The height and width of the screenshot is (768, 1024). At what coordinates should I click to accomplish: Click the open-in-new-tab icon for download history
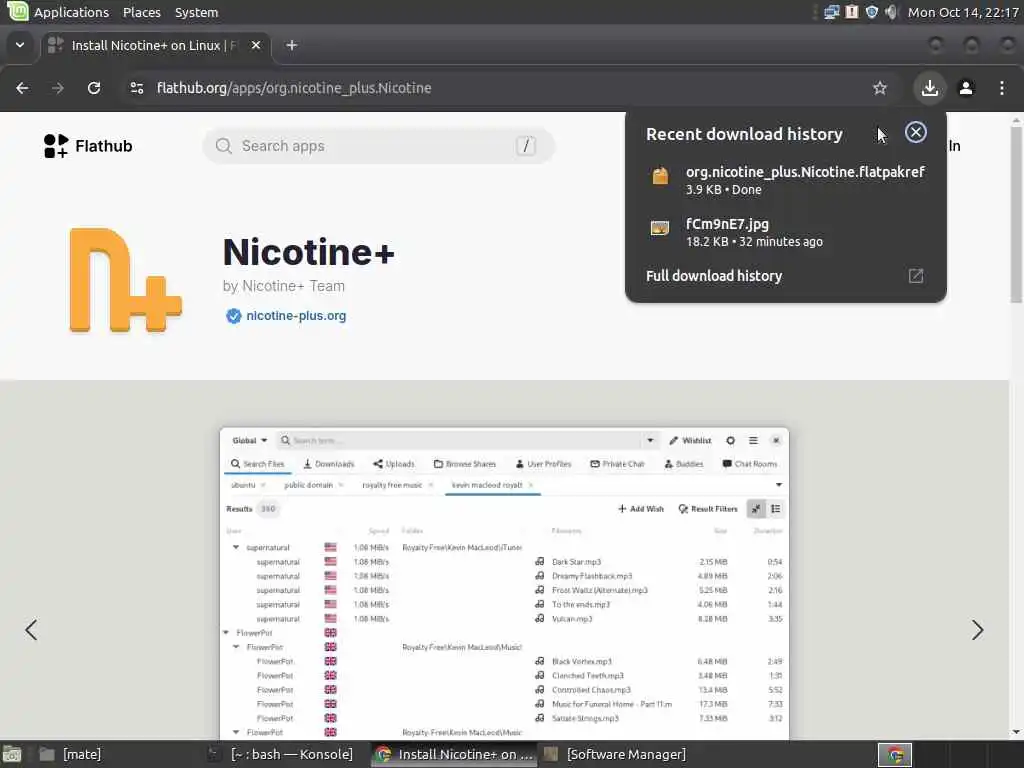tap(916, 276)
